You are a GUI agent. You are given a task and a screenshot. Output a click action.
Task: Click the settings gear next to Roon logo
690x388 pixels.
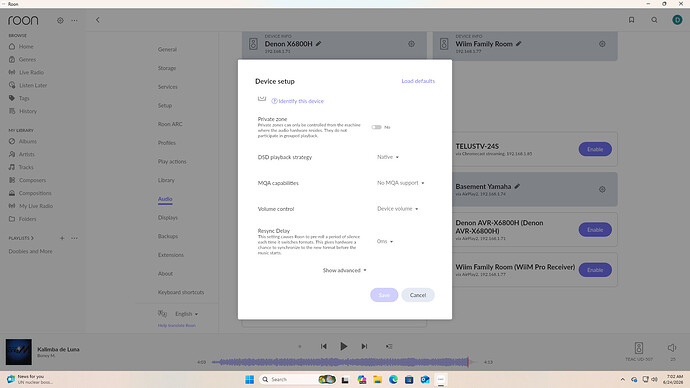60,20
